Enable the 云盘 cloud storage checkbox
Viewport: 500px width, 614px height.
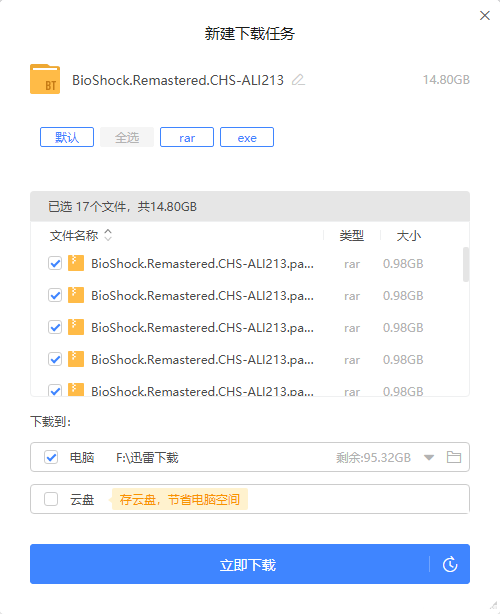pos(51,499)
